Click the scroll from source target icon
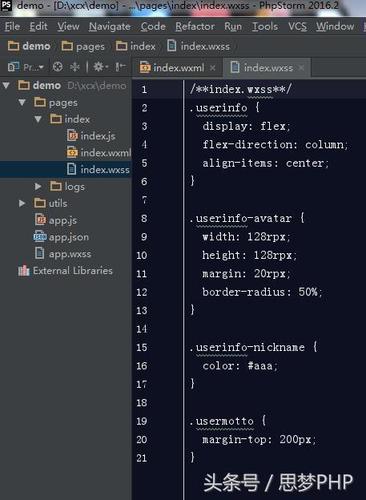The image size is (366, 500). pos(58,67)
